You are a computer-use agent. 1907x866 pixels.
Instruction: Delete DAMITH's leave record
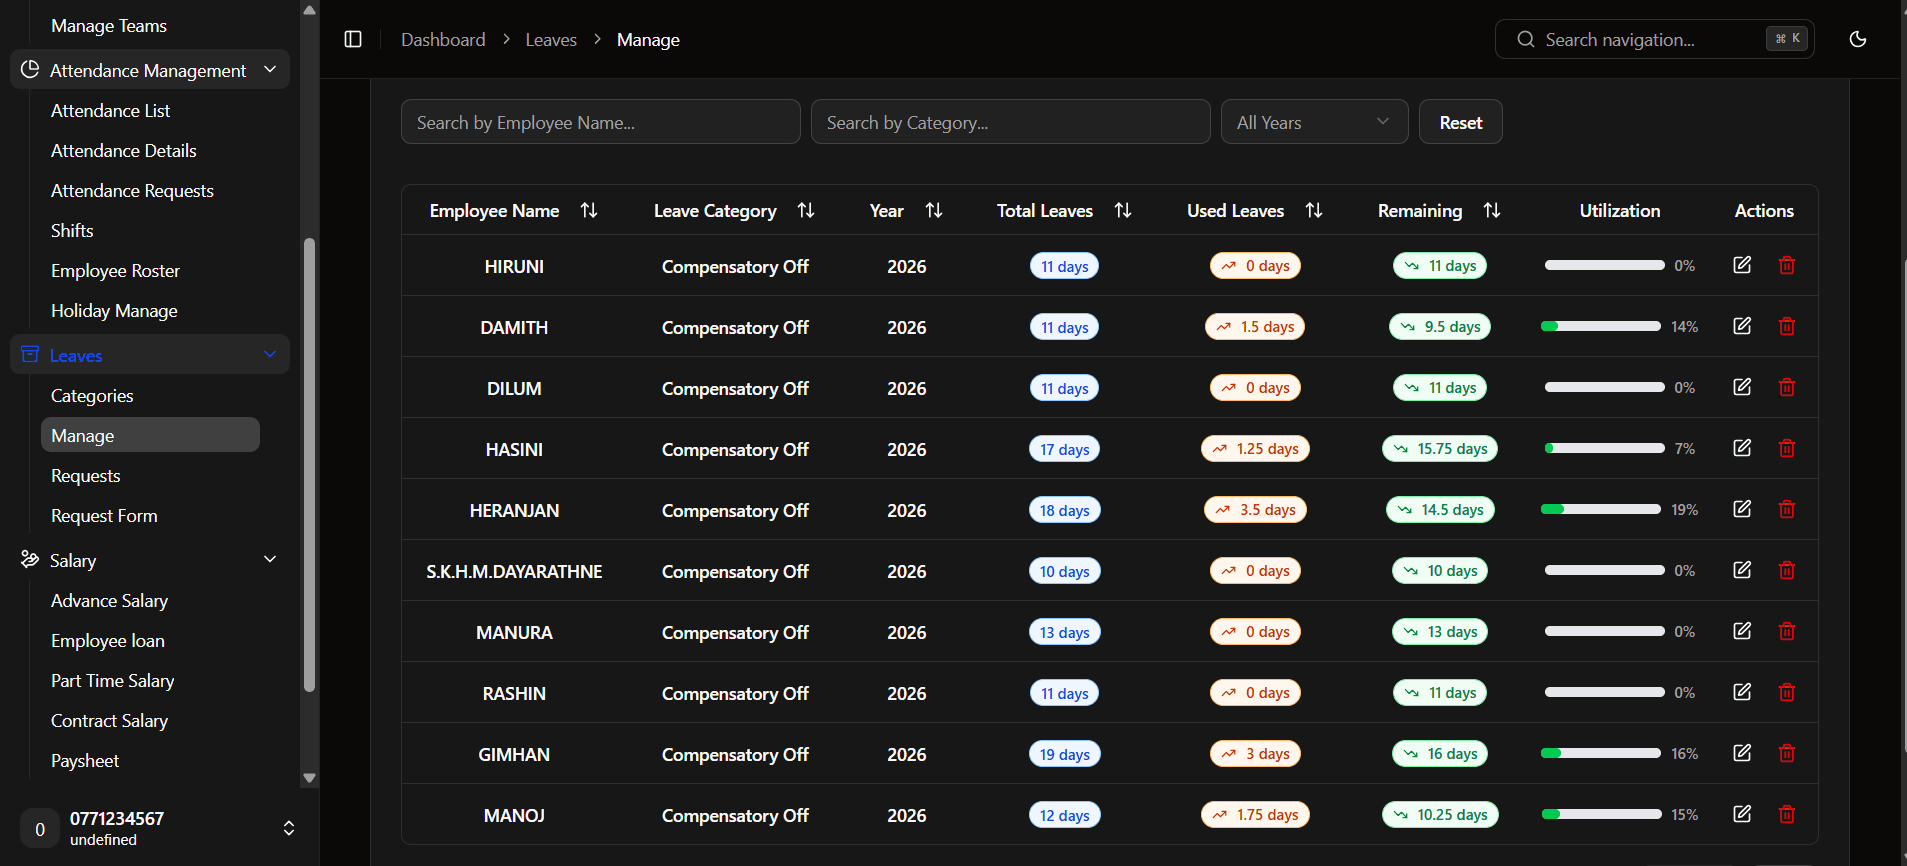1787,326
